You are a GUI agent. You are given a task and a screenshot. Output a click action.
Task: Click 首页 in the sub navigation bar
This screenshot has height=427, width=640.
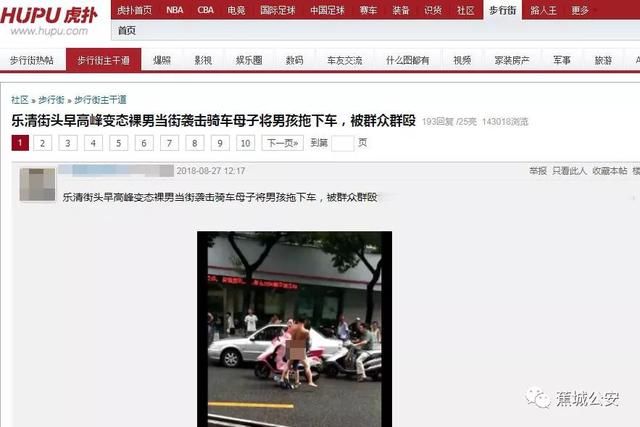tap(127, 30)
